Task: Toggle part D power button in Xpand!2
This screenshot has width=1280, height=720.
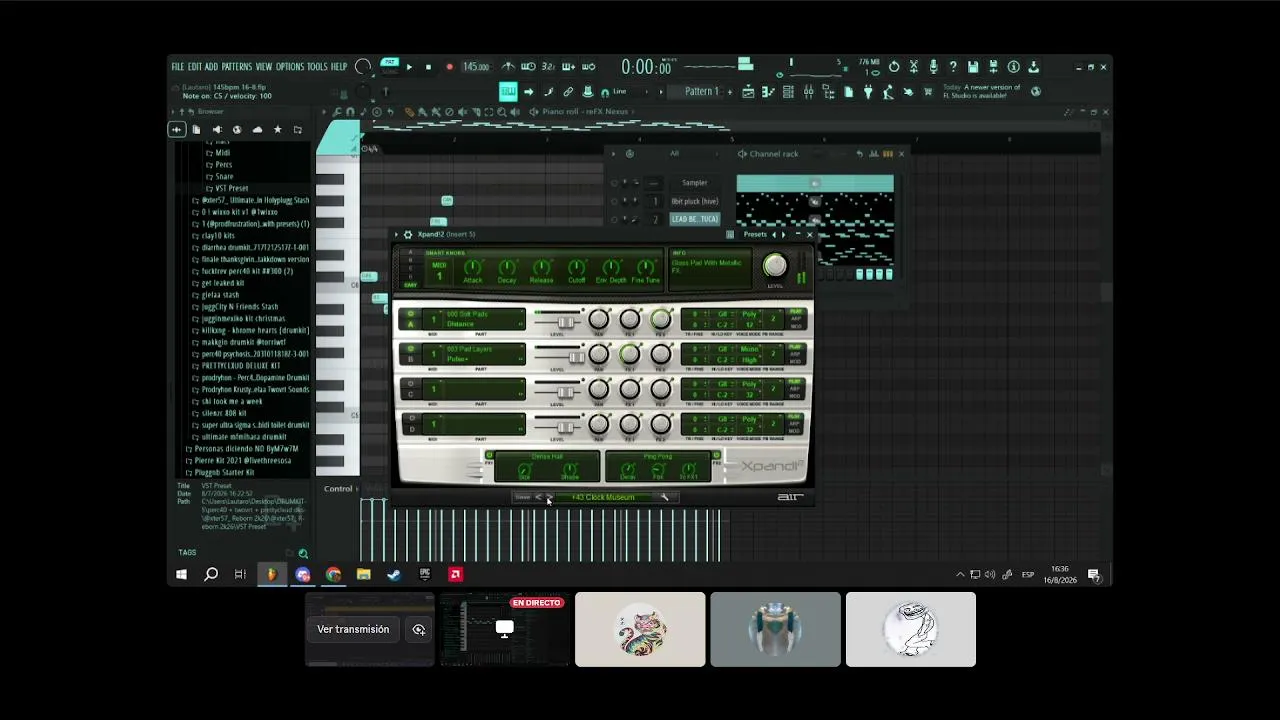Action: pyautogui.click(x=411, y=418)
